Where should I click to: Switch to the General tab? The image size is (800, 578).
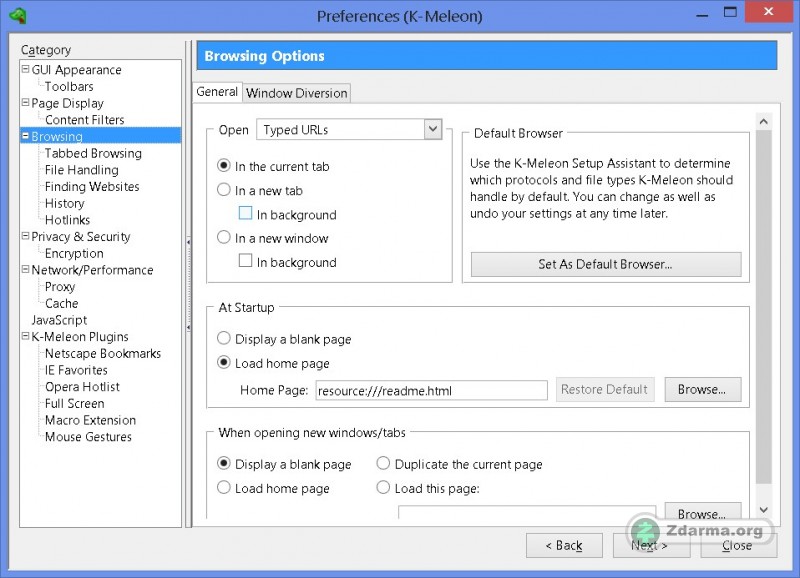coord(217,92)
